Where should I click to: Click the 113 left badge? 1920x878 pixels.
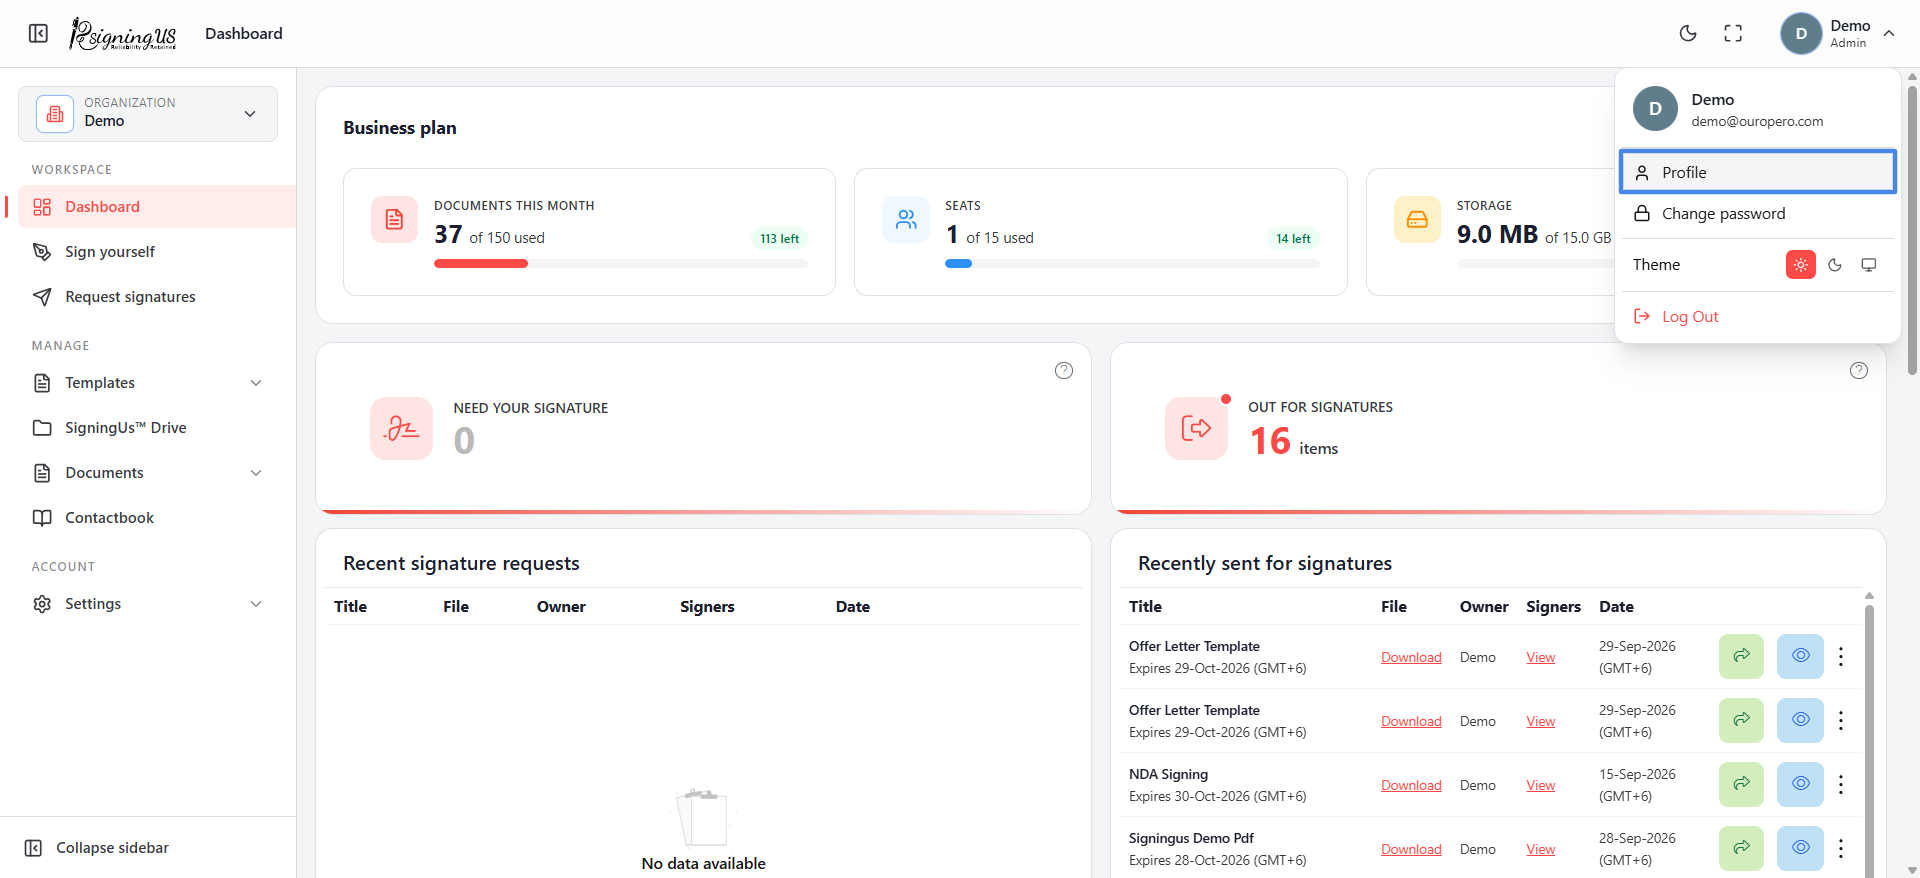click(x=779, y=238)
